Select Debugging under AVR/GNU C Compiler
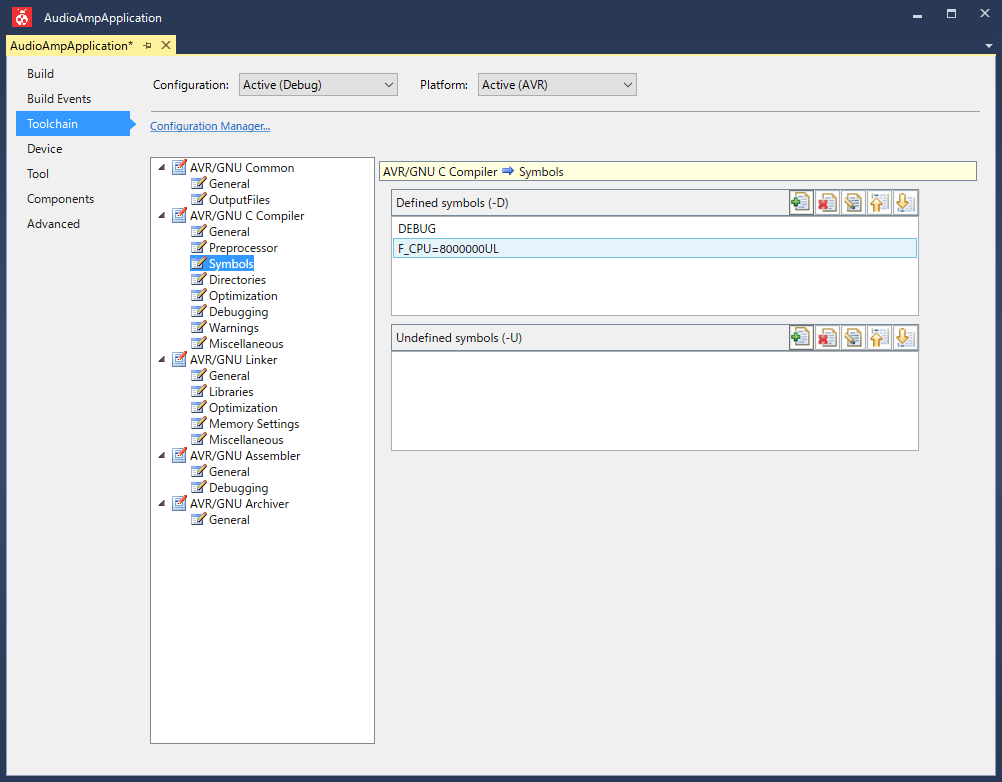The image size is (1002, 782). pyautogui.click(x=230, y=311)
